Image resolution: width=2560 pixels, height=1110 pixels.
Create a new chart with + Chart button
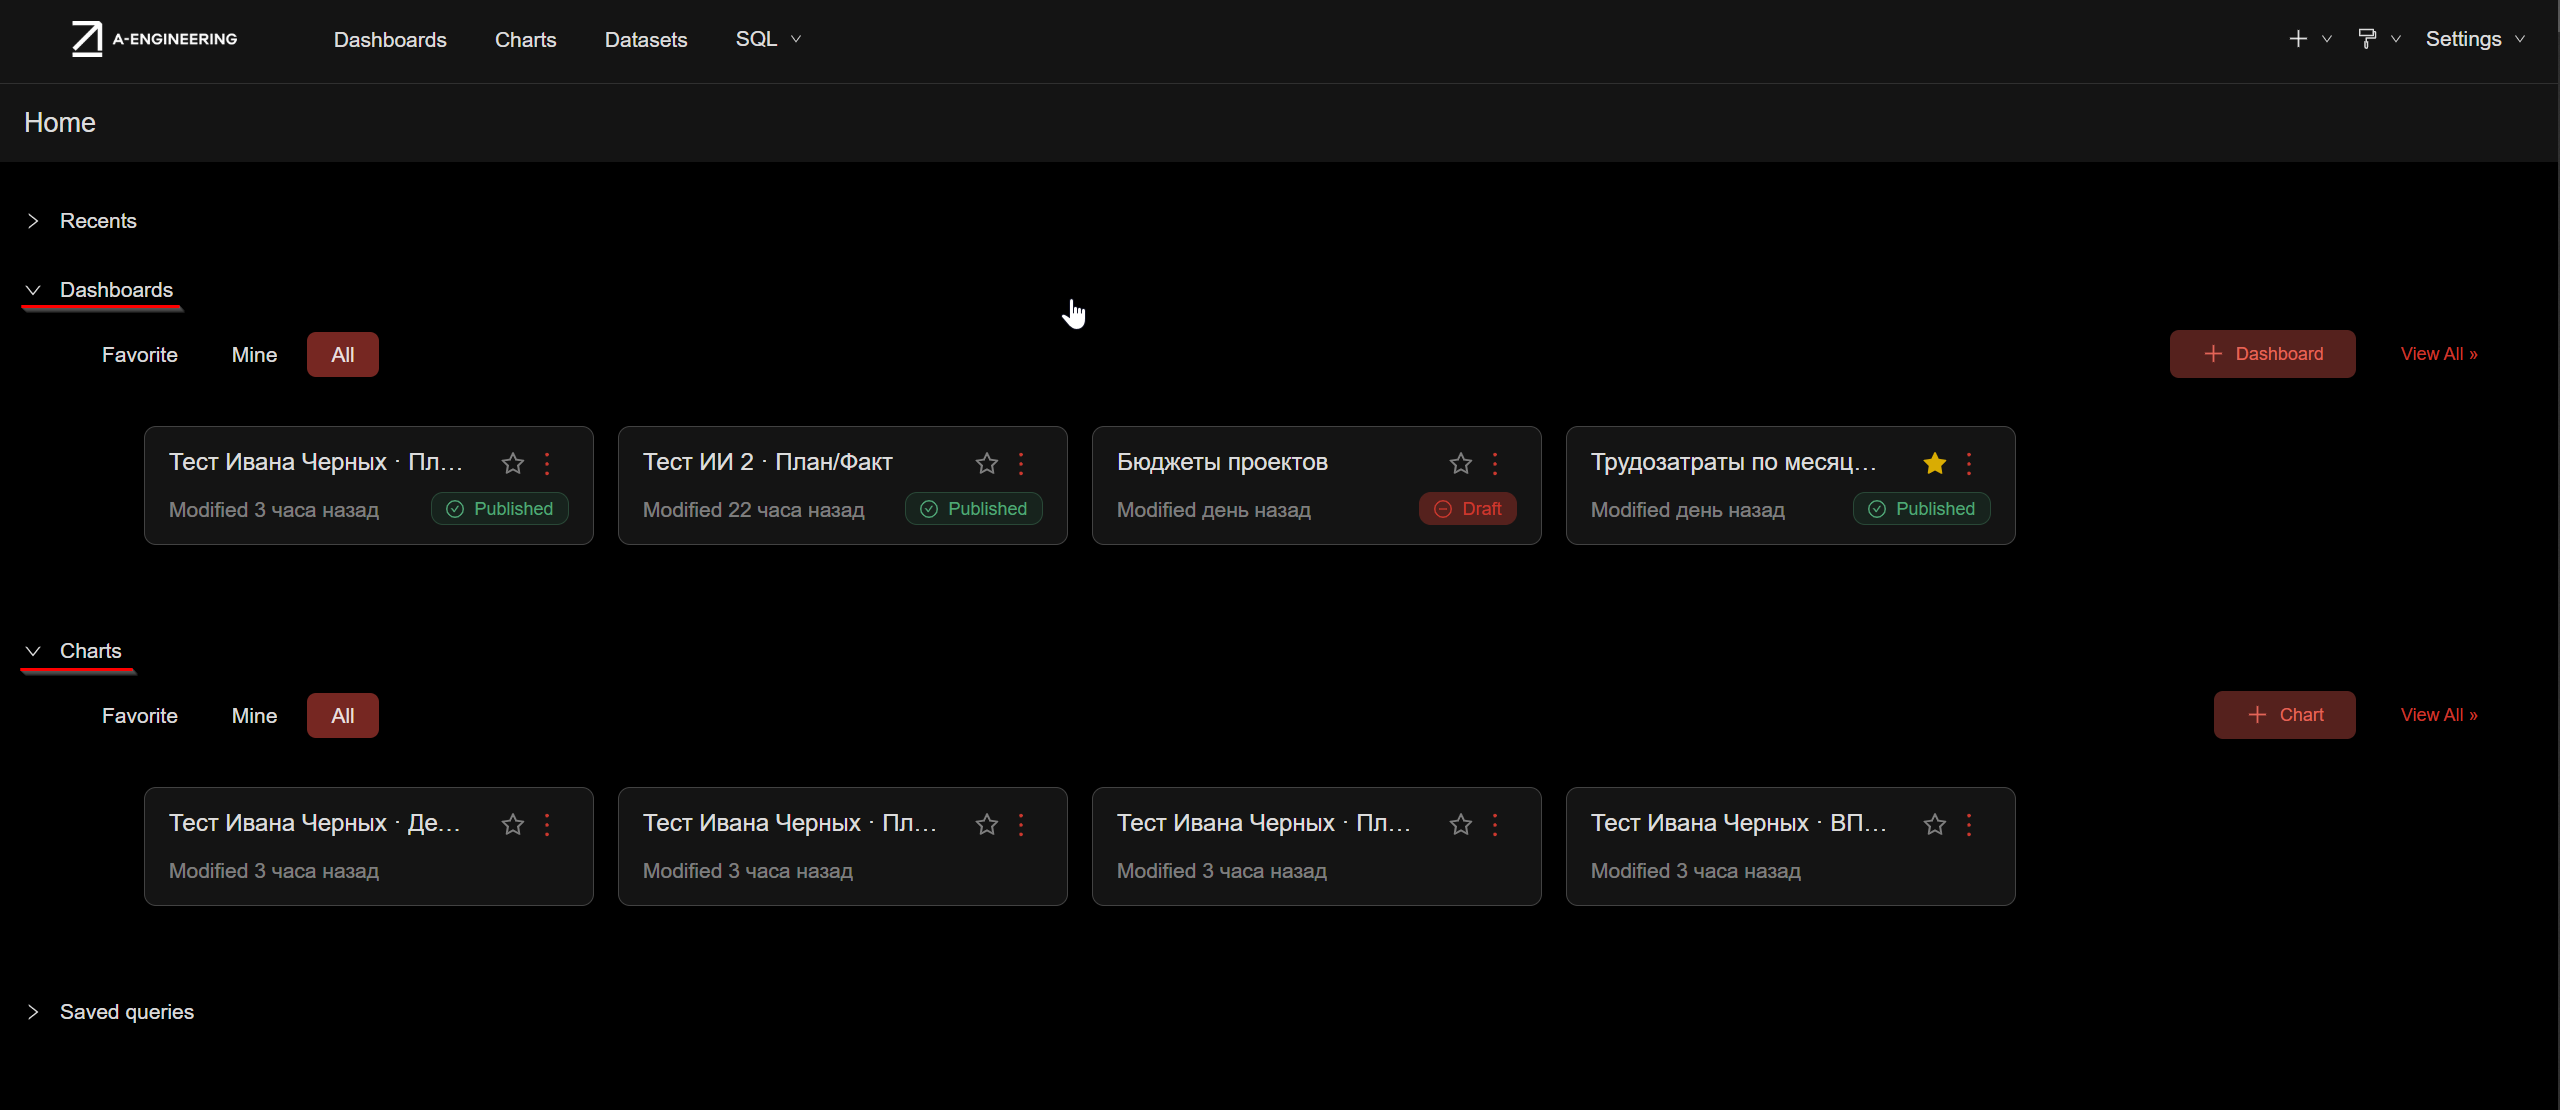coord(2285,715)
